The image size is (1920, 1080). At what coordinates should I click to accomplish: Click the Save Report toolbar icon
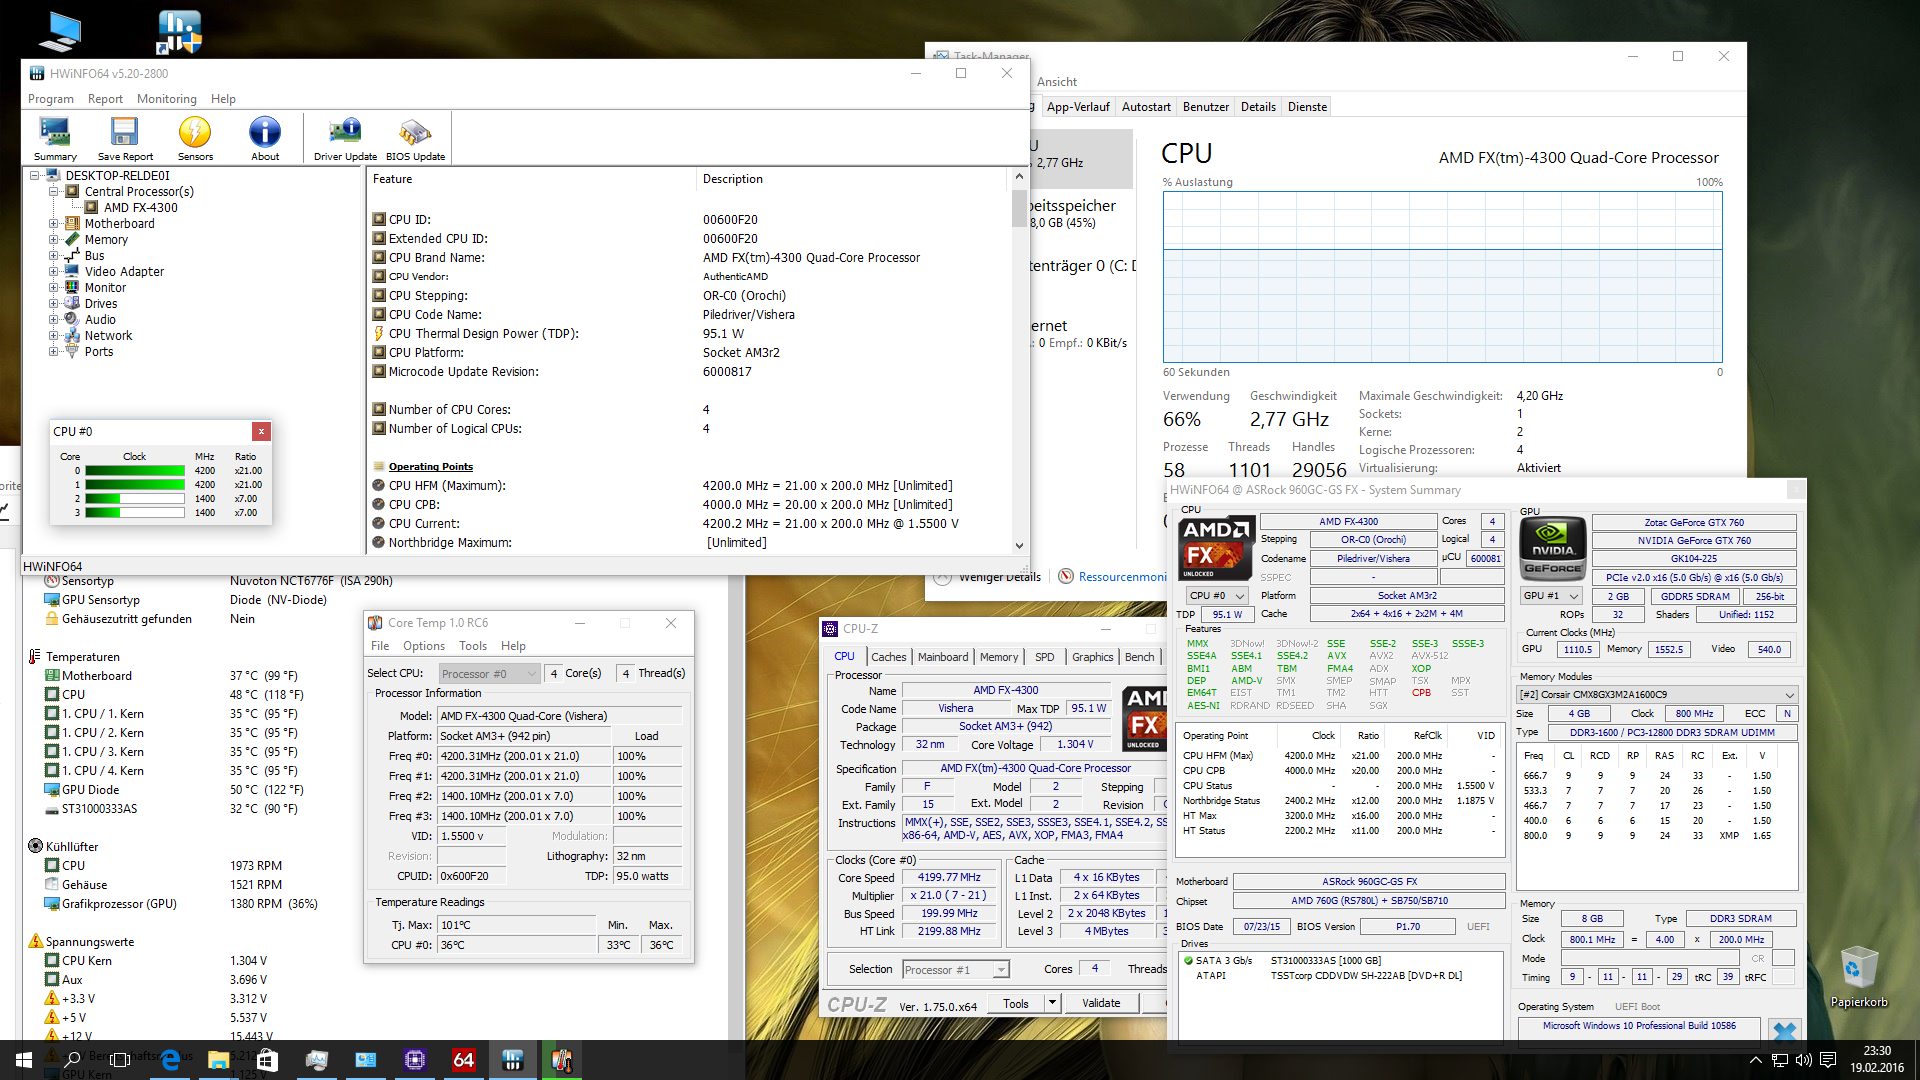pos(125,138)
